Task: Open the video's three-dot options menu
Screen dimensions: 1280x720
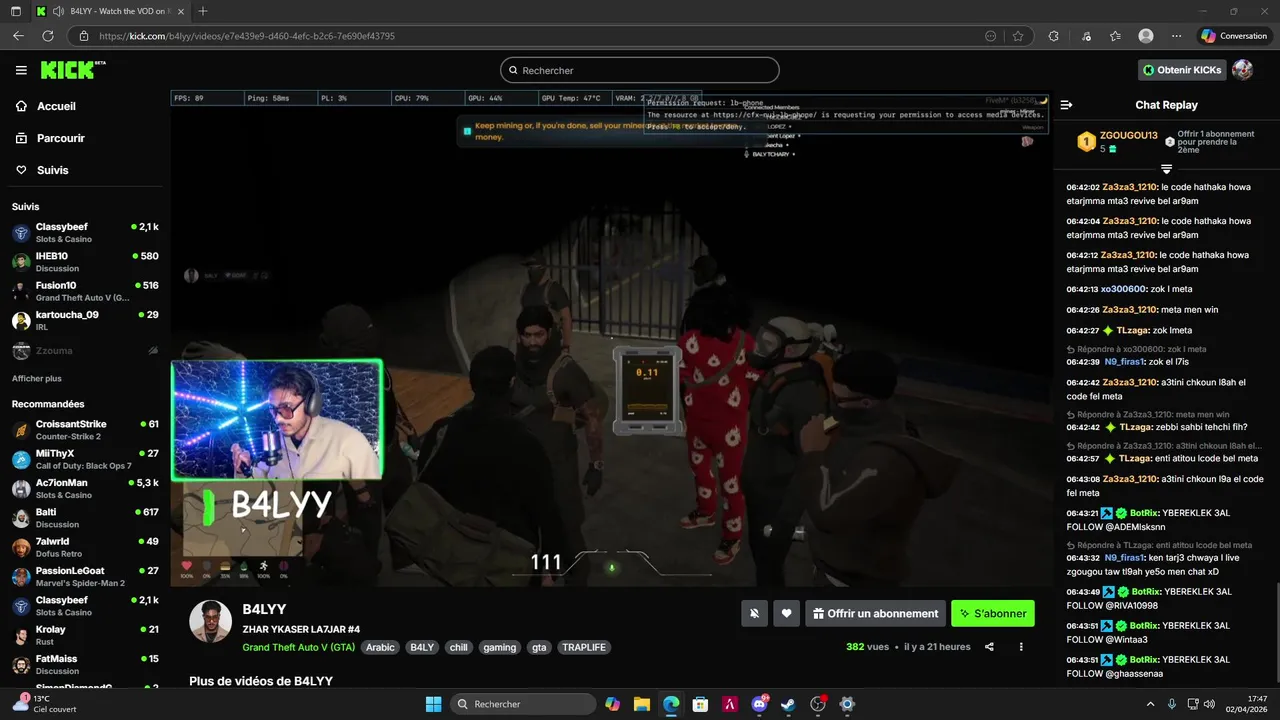Action: click(1021, 647)
